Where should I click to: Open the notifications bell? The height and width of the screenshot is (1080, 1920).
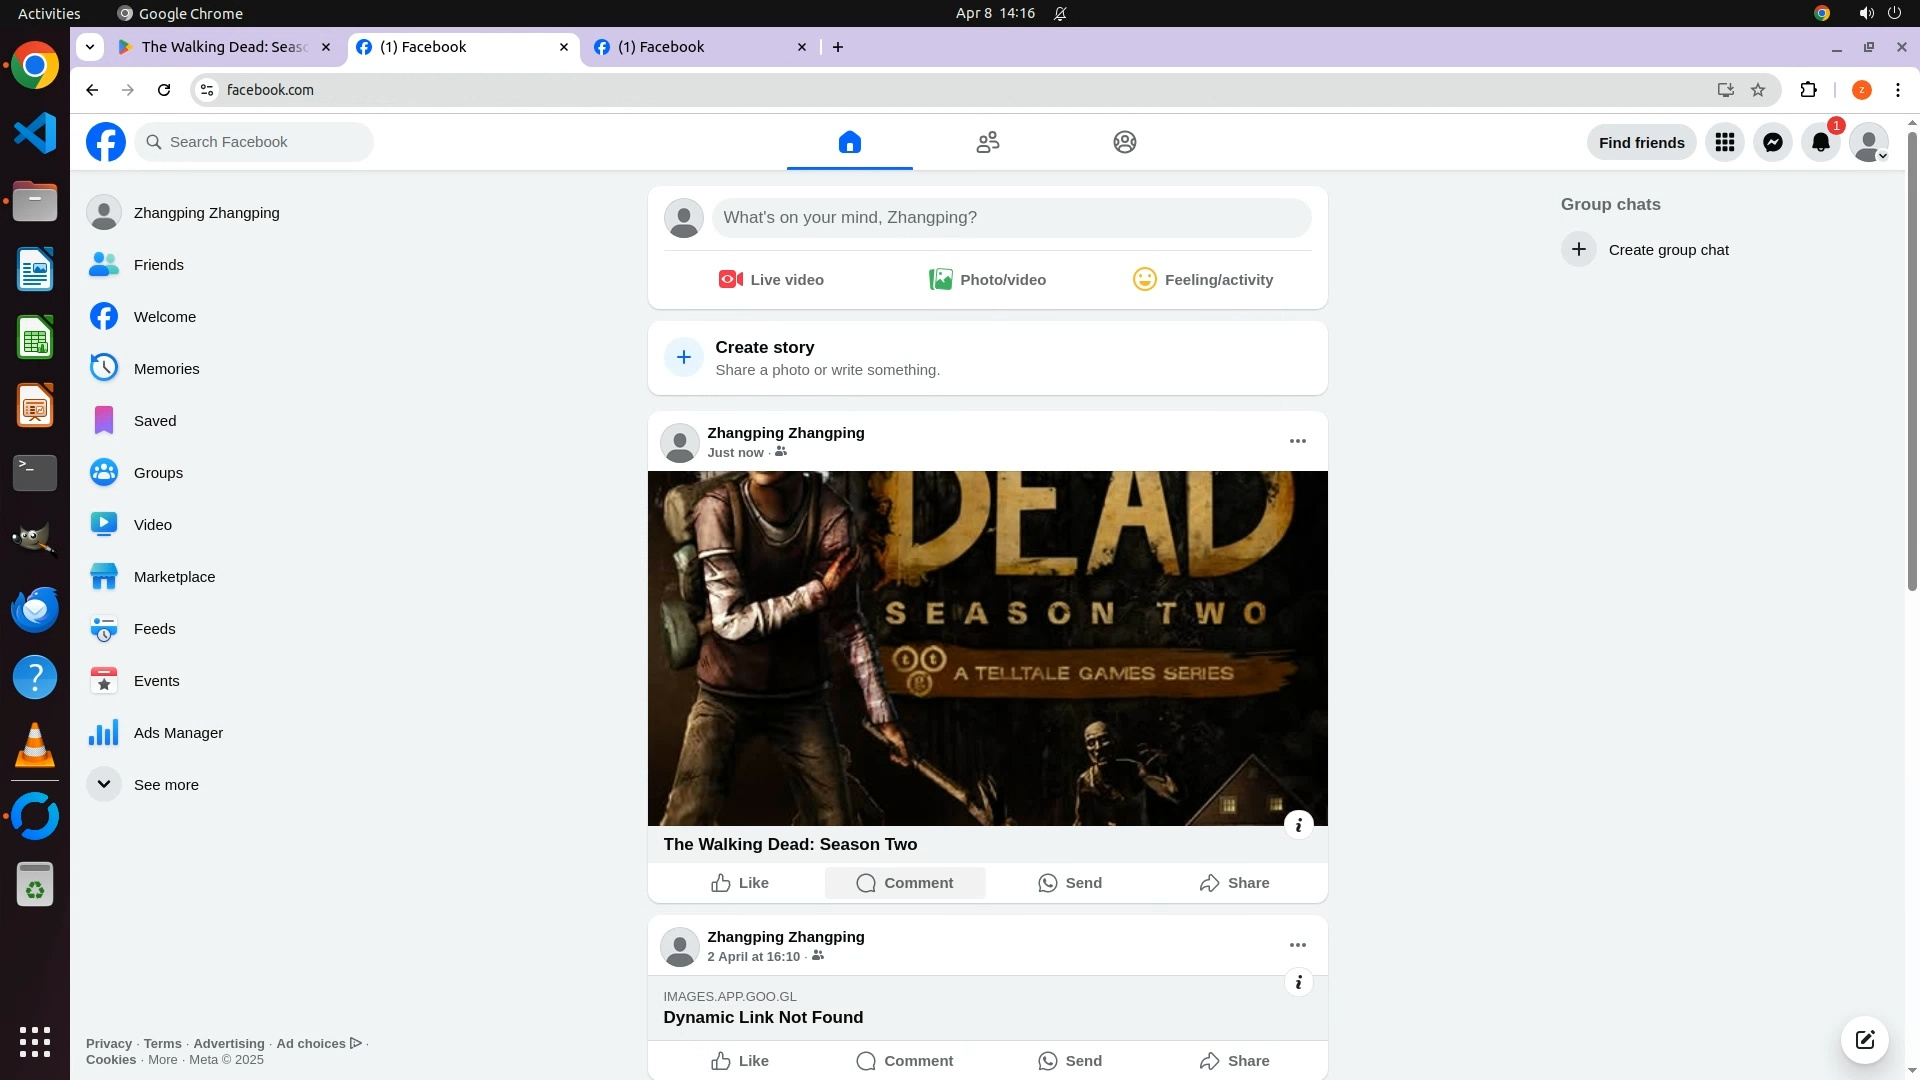(1820, 142)
